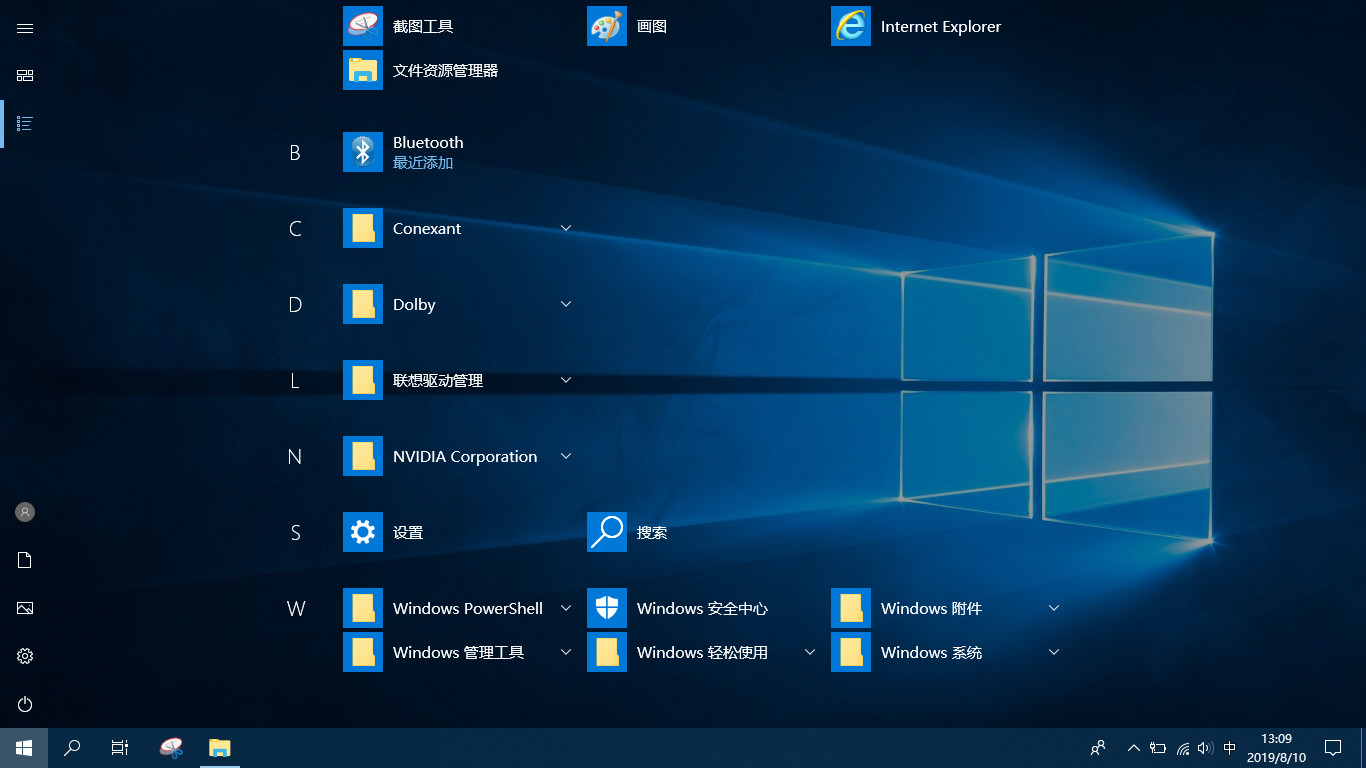Expand the Start hamburger menu

coord(25,28)
